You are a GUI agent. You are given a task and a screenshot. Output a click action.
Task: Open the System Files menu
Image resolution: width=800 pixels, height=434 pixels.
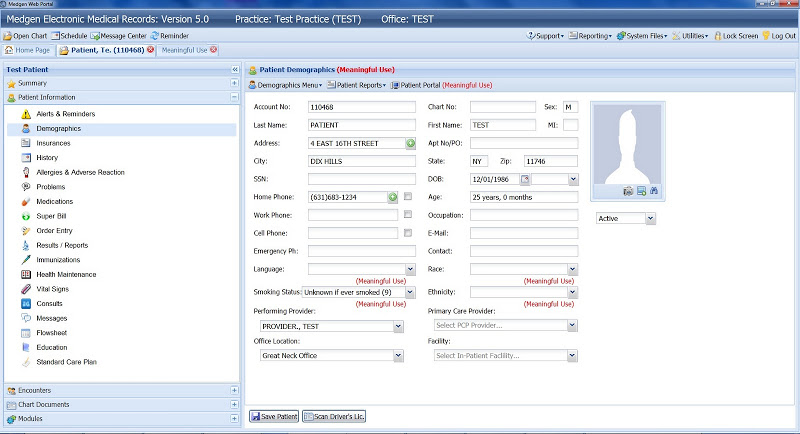(642, 36)
